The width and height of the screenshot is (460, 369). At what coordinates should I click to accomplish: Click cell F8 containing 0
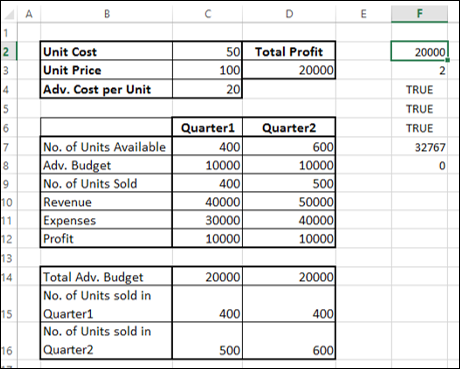pyautogui.click(x=419, y=165)
